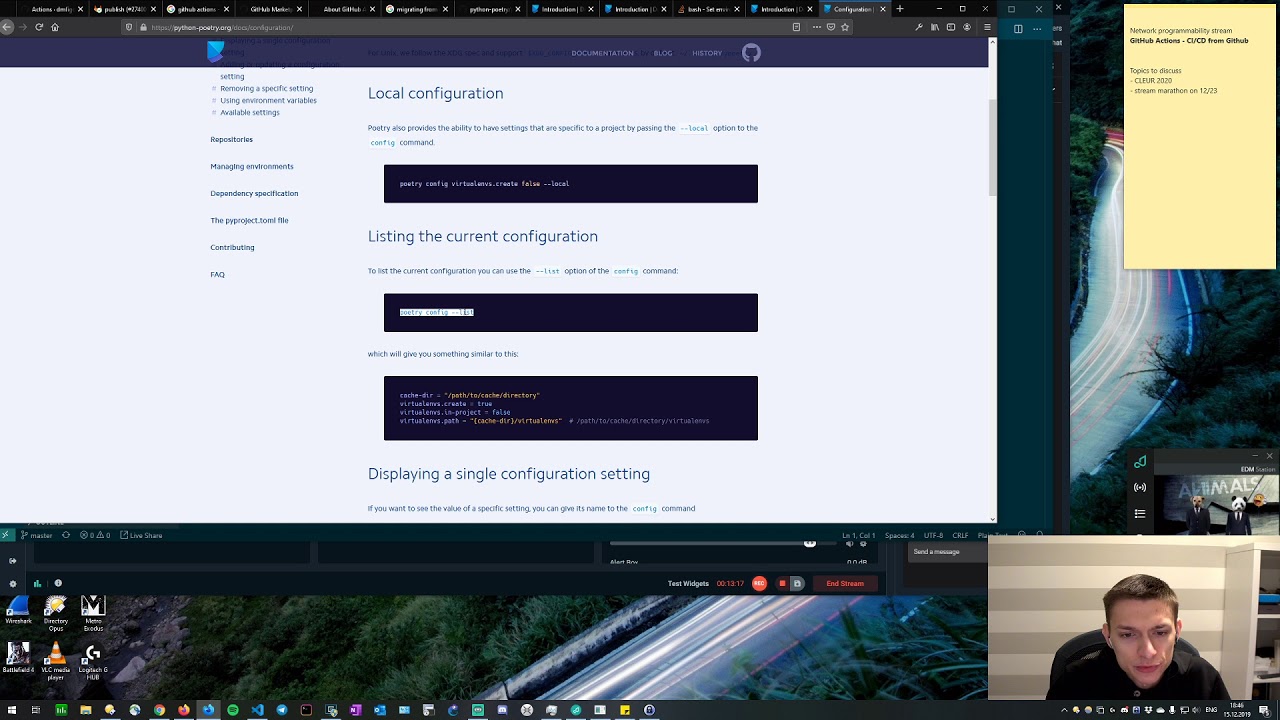
Task: Open Streamlabs settings gear icon
Action: coord(12,583)
